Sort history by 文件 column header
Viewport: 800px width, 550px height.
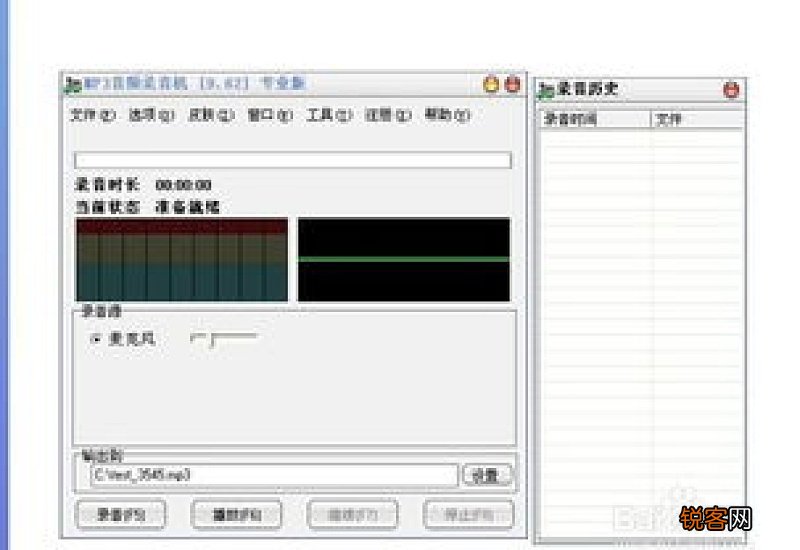point(697,119)
